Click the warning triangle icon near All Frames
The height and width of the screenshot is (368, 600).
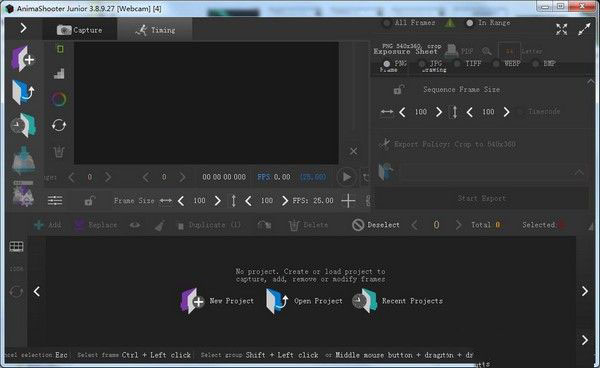point(450,23)
